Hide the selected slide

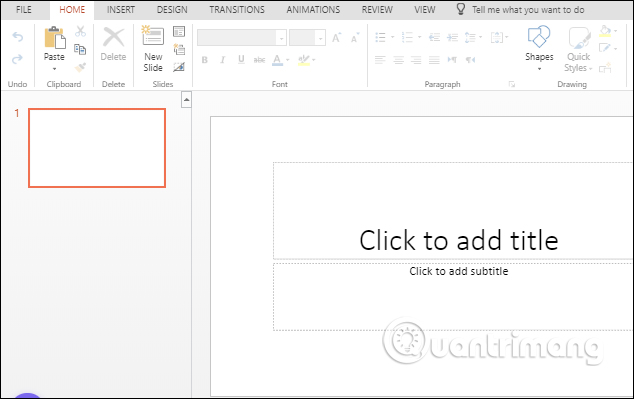click(x=179, y=67)
